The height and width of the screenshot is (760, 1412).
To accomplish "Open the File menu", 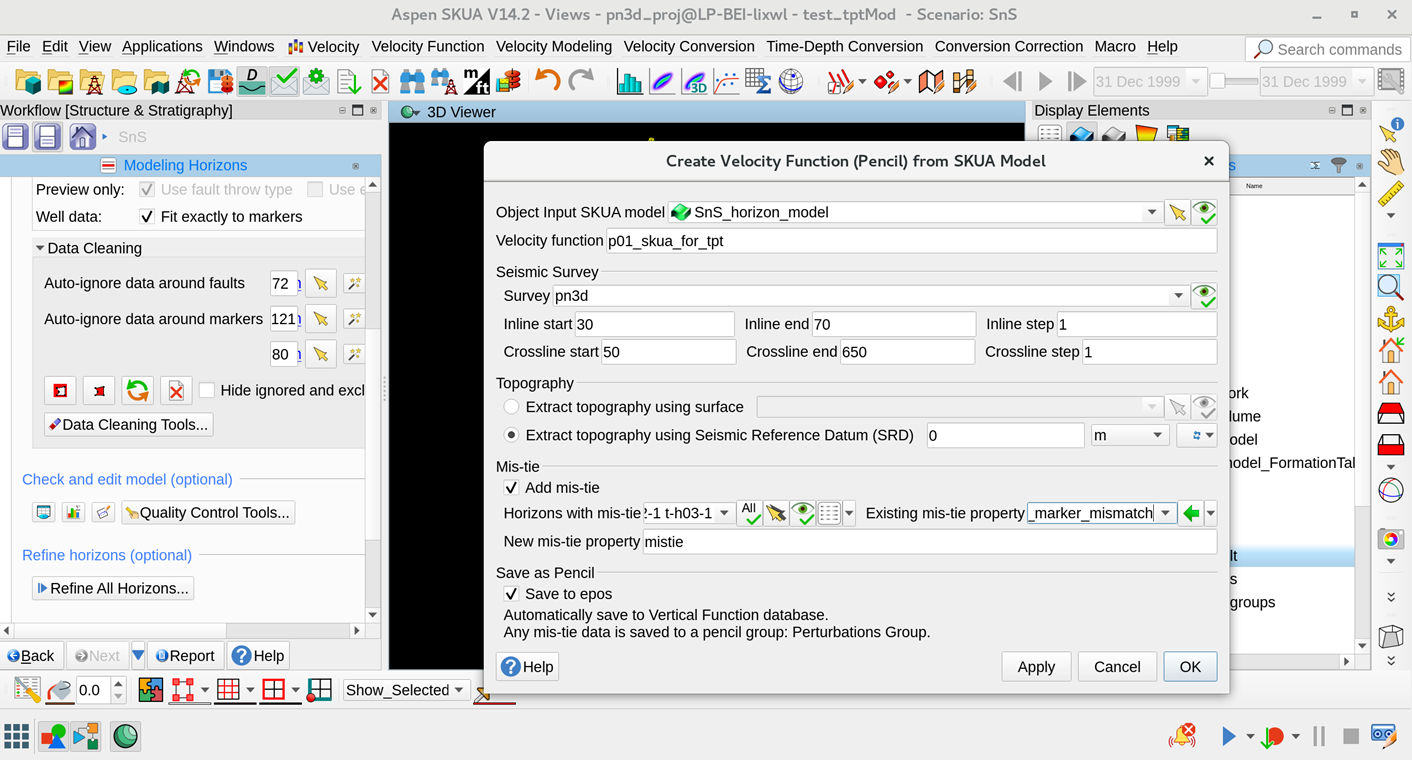I will [18, 46].
